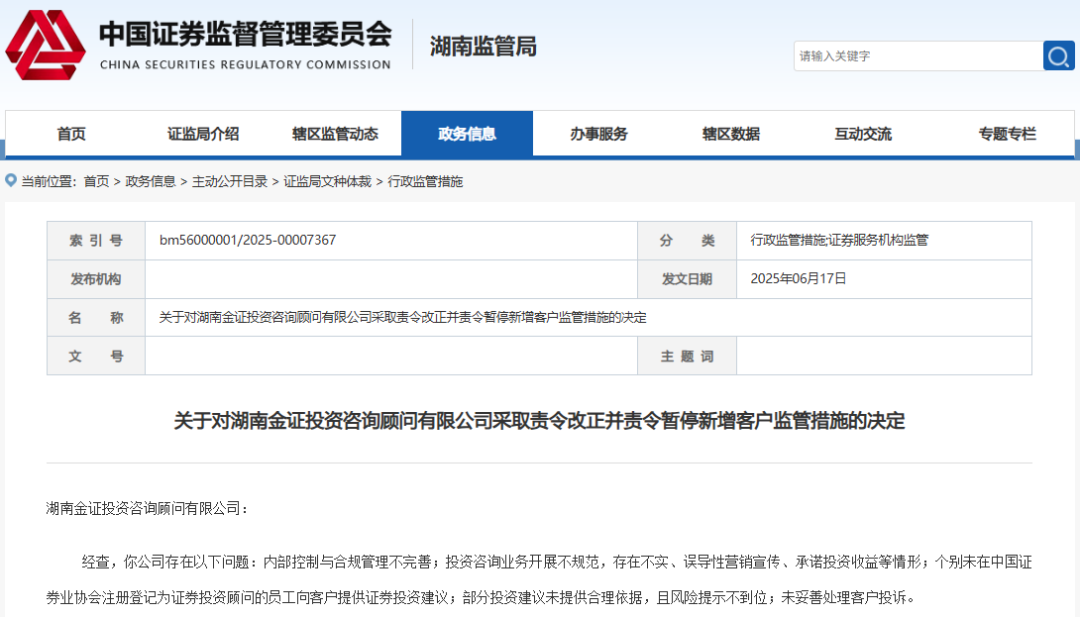Open the 互动交流 navigation tab

coord(863,134)
